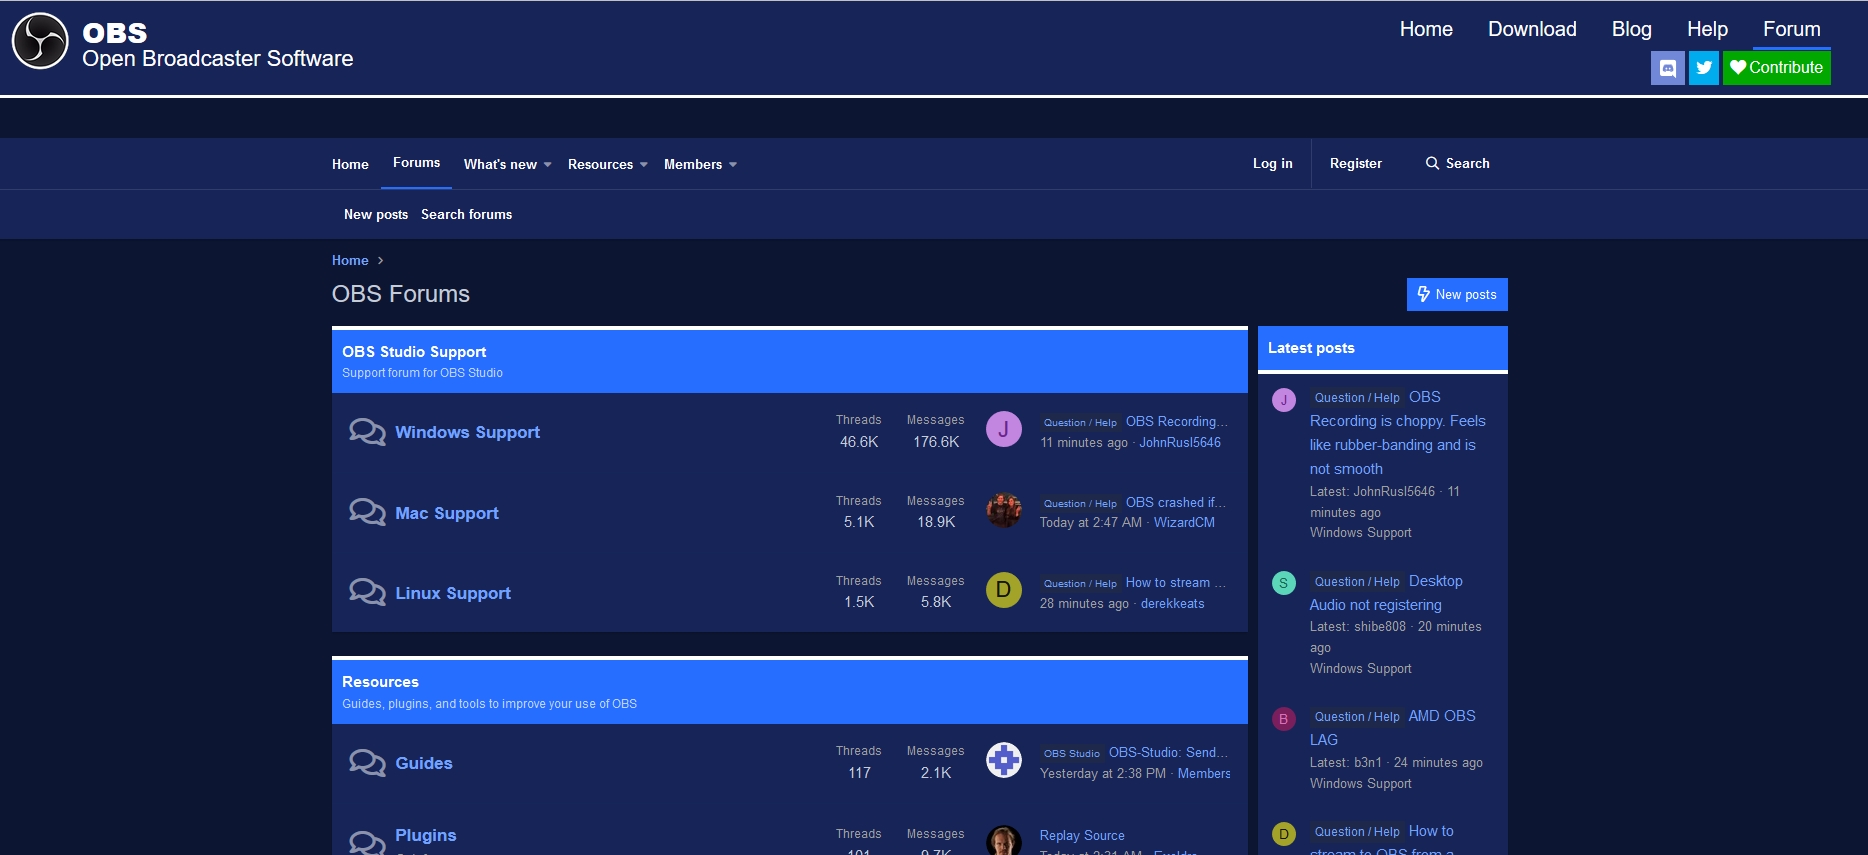Open the OBS Studio Support category
Screen dimensions: 1868x855
pyautogui.click(x=414, y=352)
